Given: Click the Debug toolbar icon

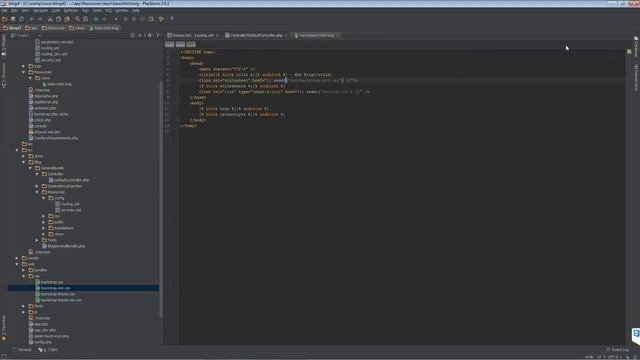Looking at the screenshot, I should pyautogui.click(x=134, y=19).
